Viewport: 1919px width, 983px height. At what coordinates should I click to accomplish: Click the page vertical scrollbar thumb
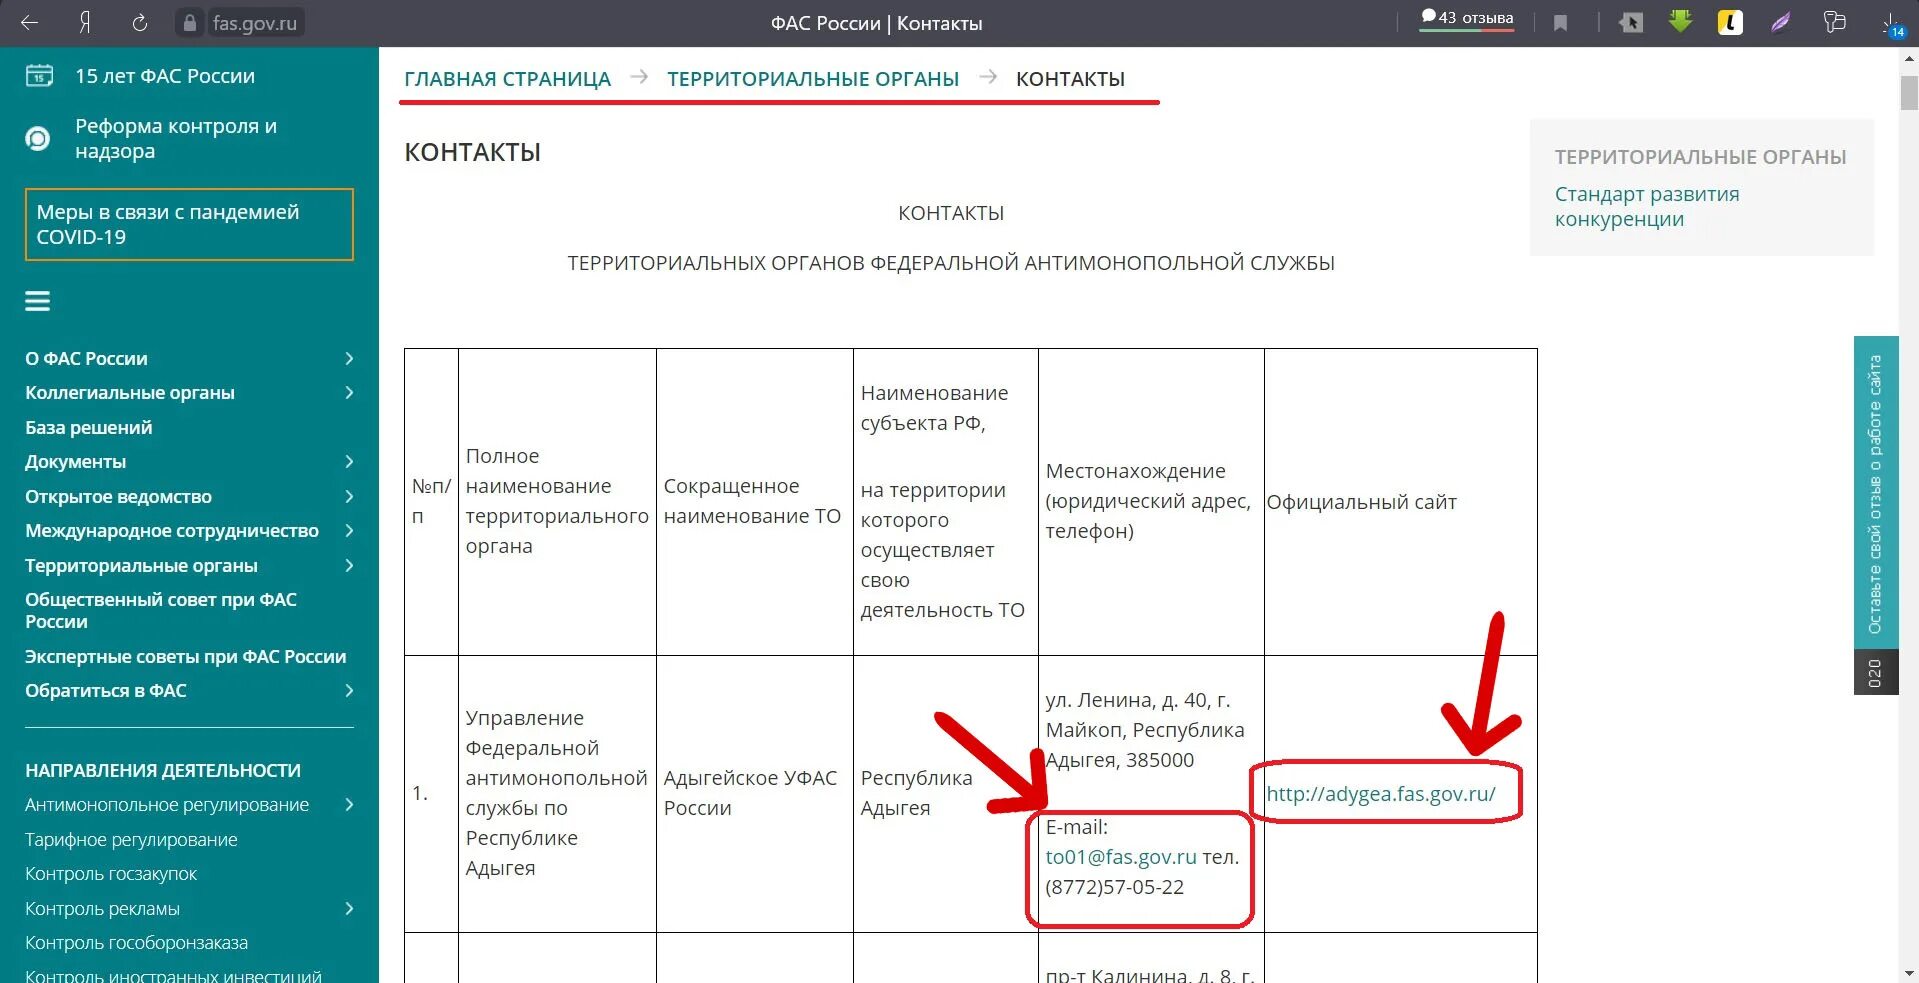coord(1909,92)
